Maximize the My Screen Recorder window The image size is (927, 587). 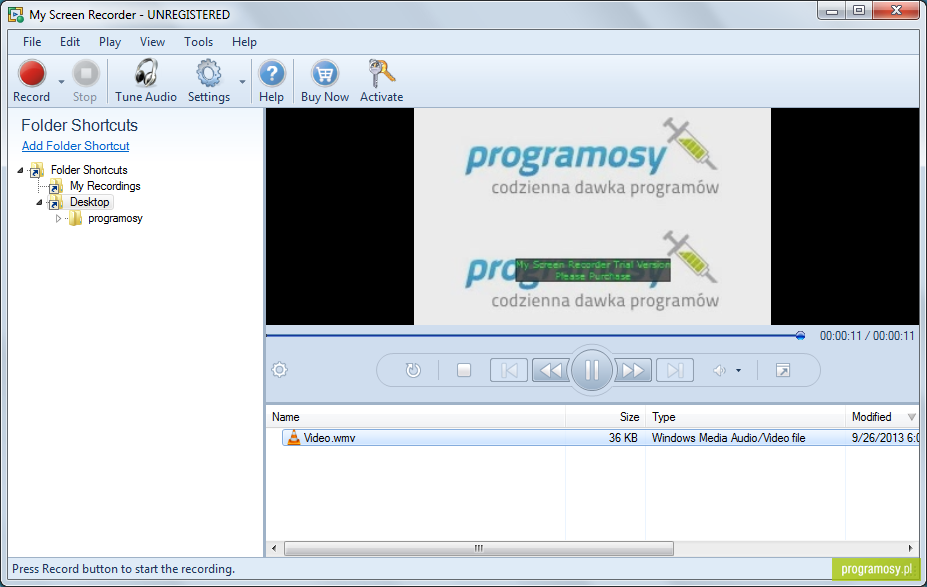(x=859, y=11)
